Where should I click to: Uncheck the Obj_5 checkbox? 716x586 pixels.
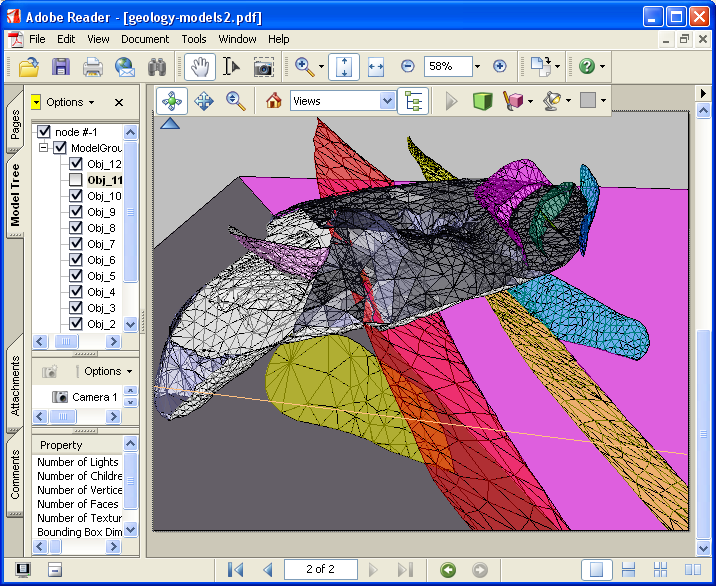coord(76,276)
